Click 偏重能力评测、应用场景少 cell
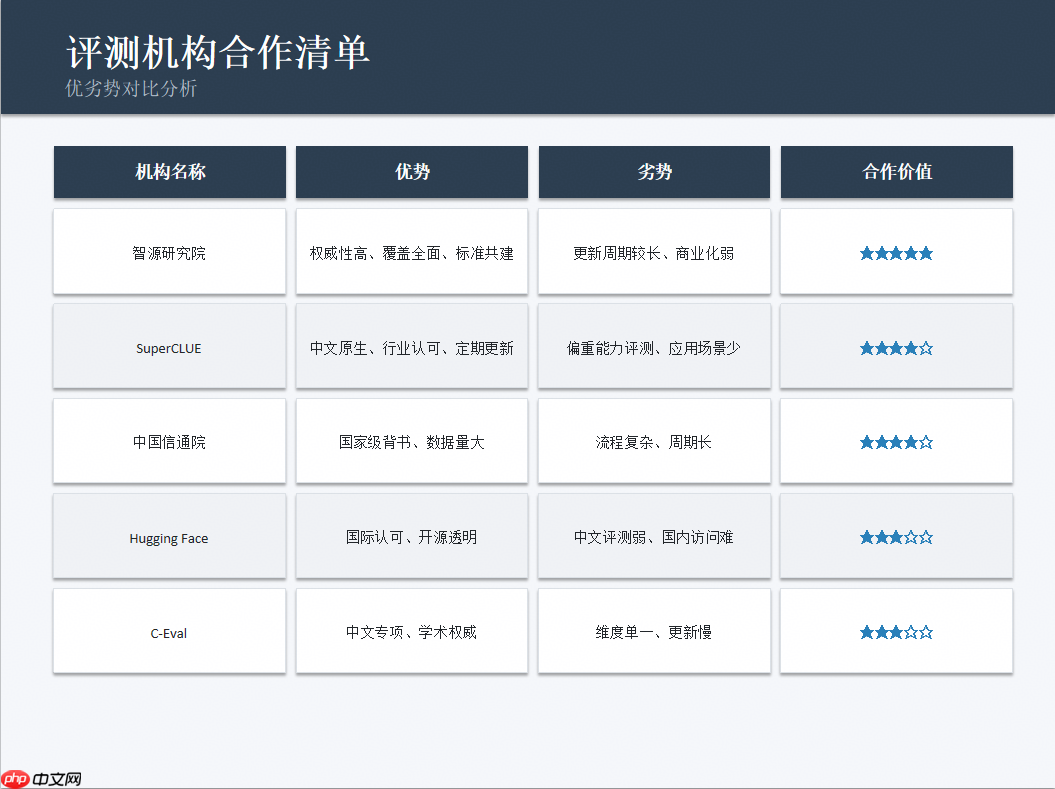Image resolution: width=1055 pixels, height=789 pixels. [654, 346]
